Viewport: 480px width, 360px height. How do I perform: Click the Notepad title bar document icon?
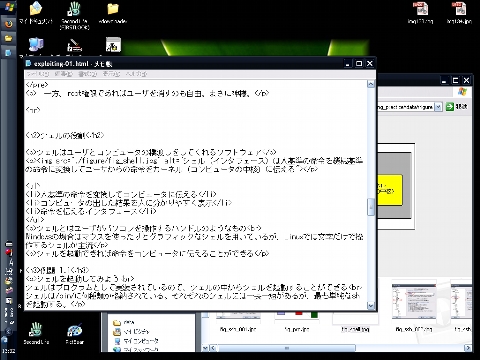point(28,63)
